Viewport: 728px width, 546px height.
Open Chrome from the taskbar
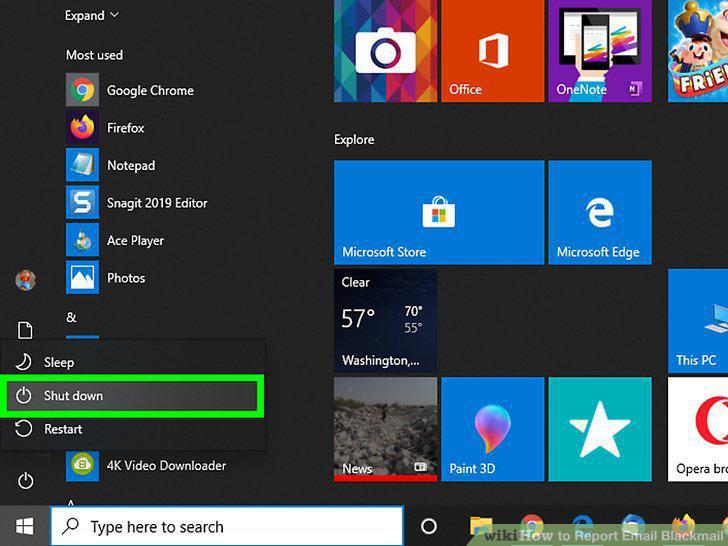pyautogui.click(x=532, y=527)
